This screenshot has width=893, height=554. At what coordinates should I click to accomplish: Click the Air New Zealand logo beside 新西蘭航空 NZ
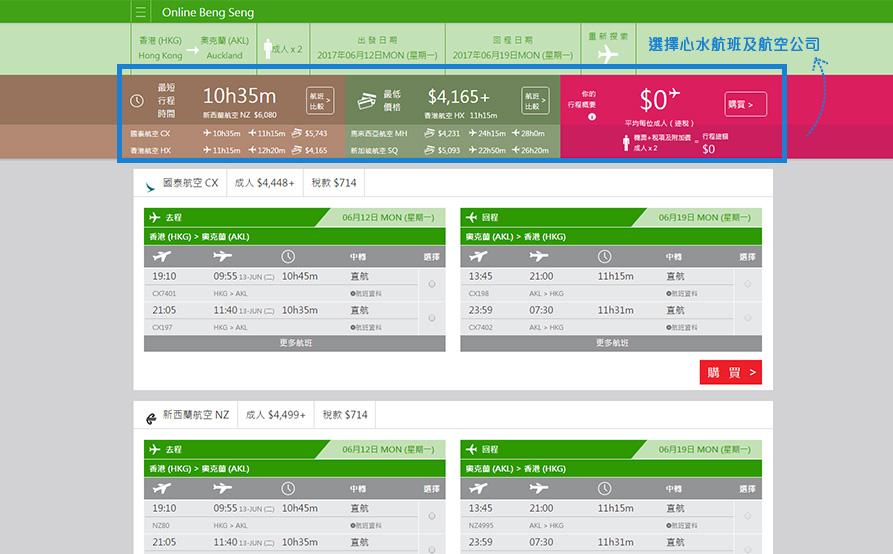pyautogui.click(x=151, y=418)
